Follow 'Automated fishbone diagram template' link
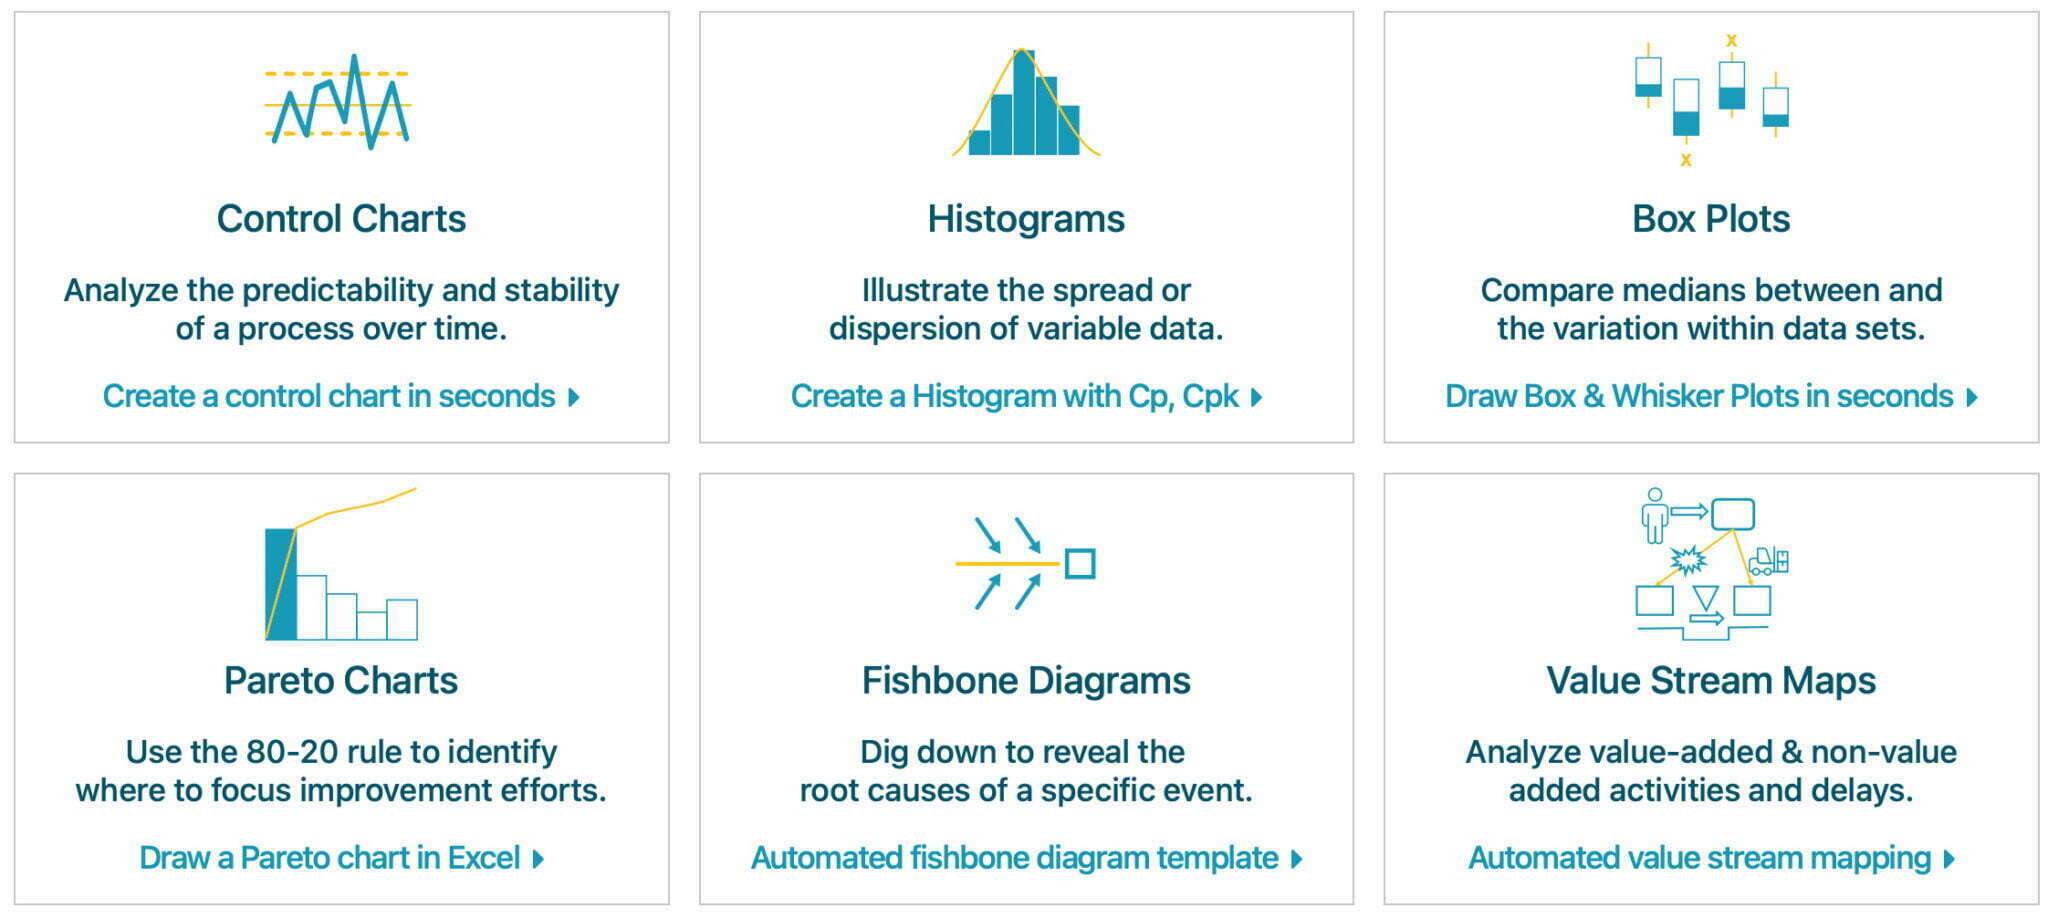The height and width of the screenshot is (918, 2048). tap(1015, 858)
